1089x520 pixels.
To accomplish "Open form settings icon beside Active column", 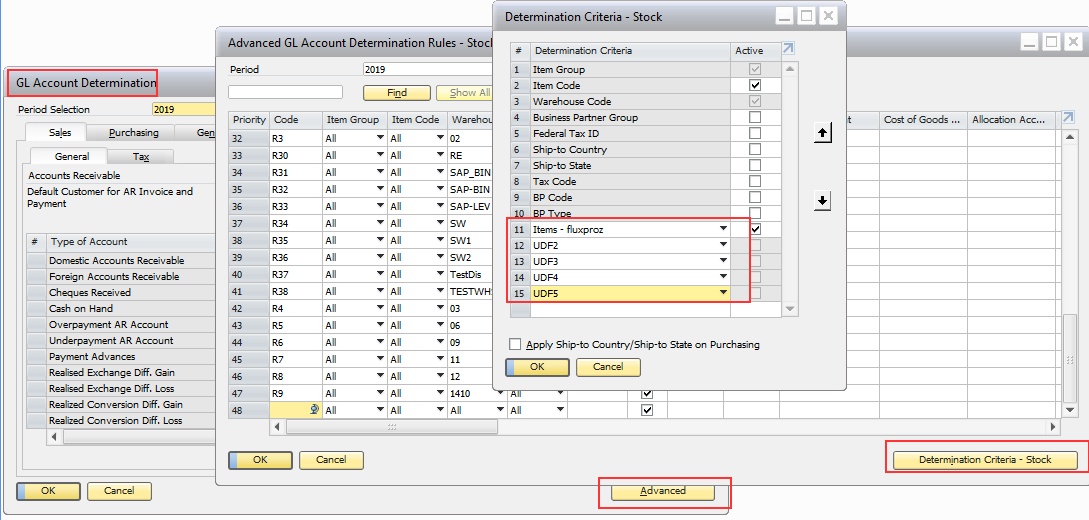I will [x=788, y=50].
